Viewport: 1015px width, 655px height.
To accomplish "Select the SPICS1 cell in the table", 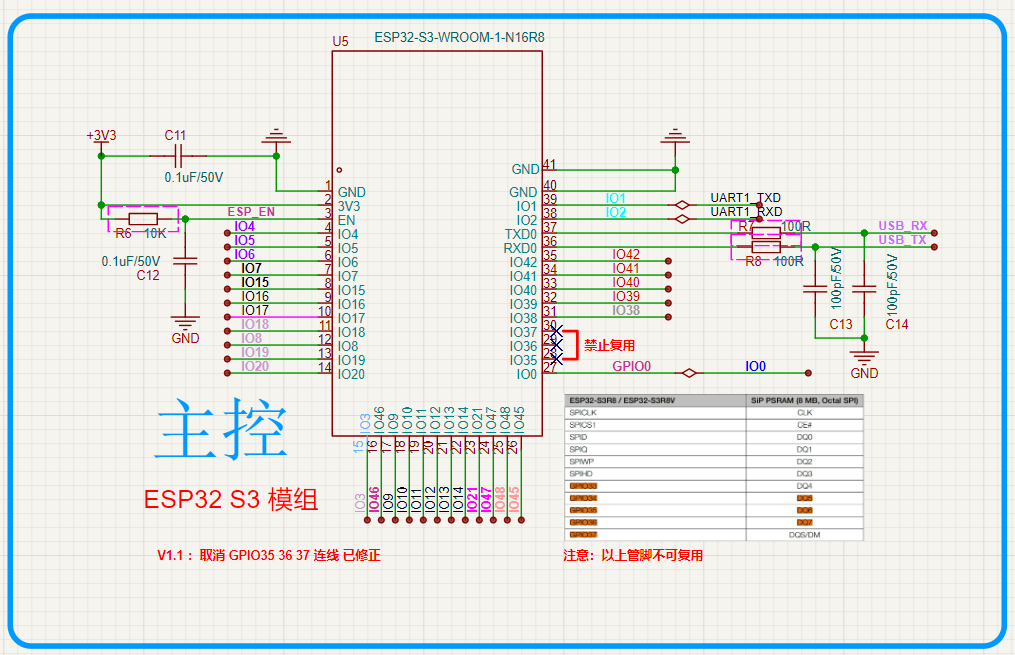I will point(655,425).
